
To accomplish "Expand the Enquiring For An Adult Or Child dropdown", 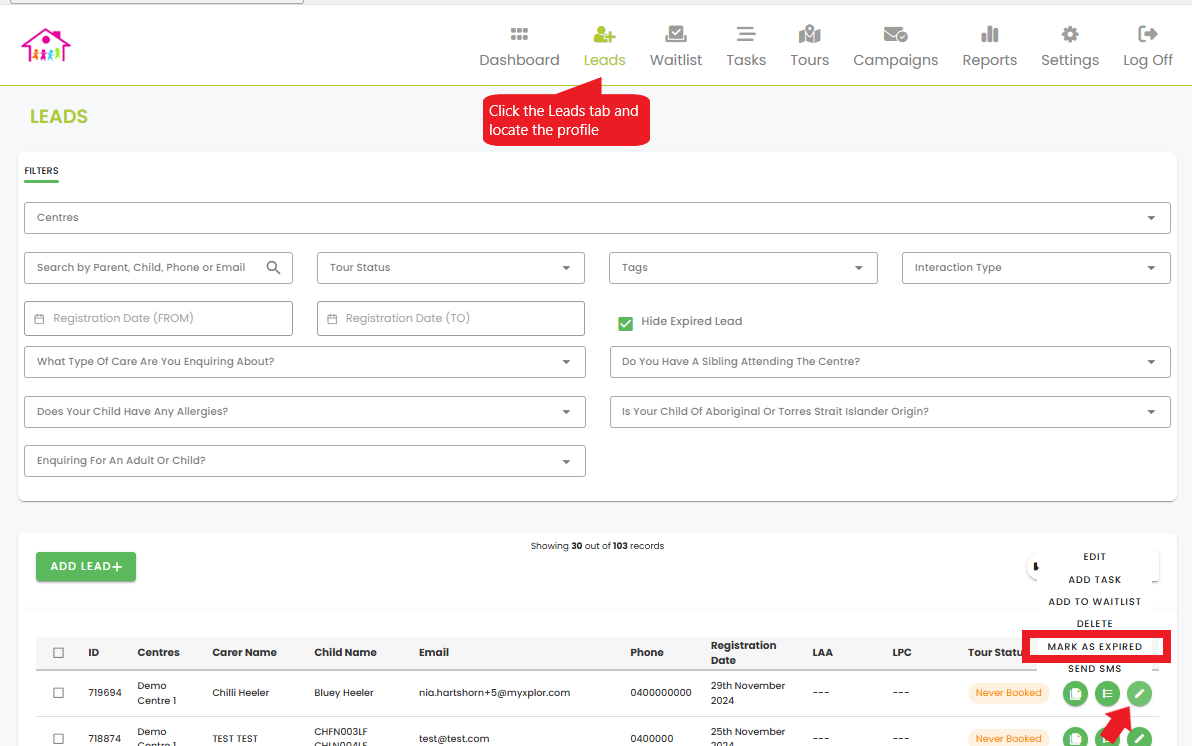I will tap(305, 461).
